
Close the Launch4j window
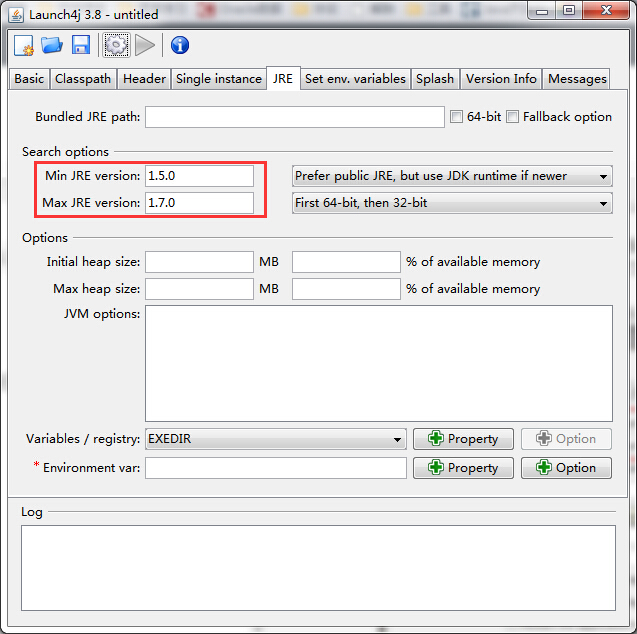coord(606,11)
